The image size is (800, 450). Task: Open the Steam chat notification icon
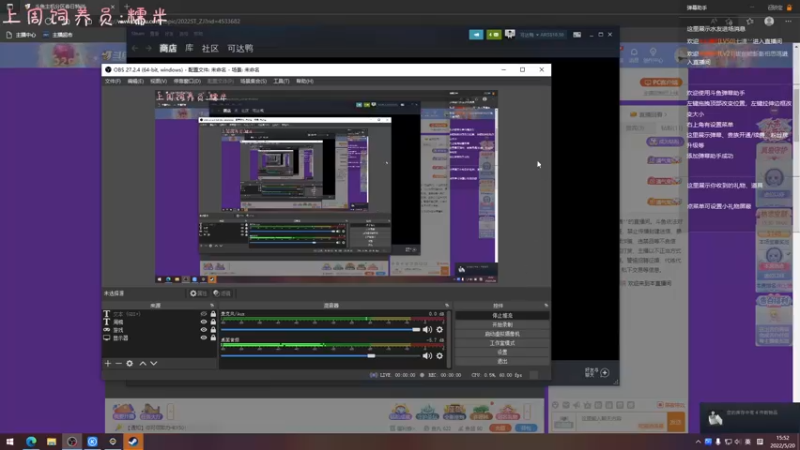[510, 34]
